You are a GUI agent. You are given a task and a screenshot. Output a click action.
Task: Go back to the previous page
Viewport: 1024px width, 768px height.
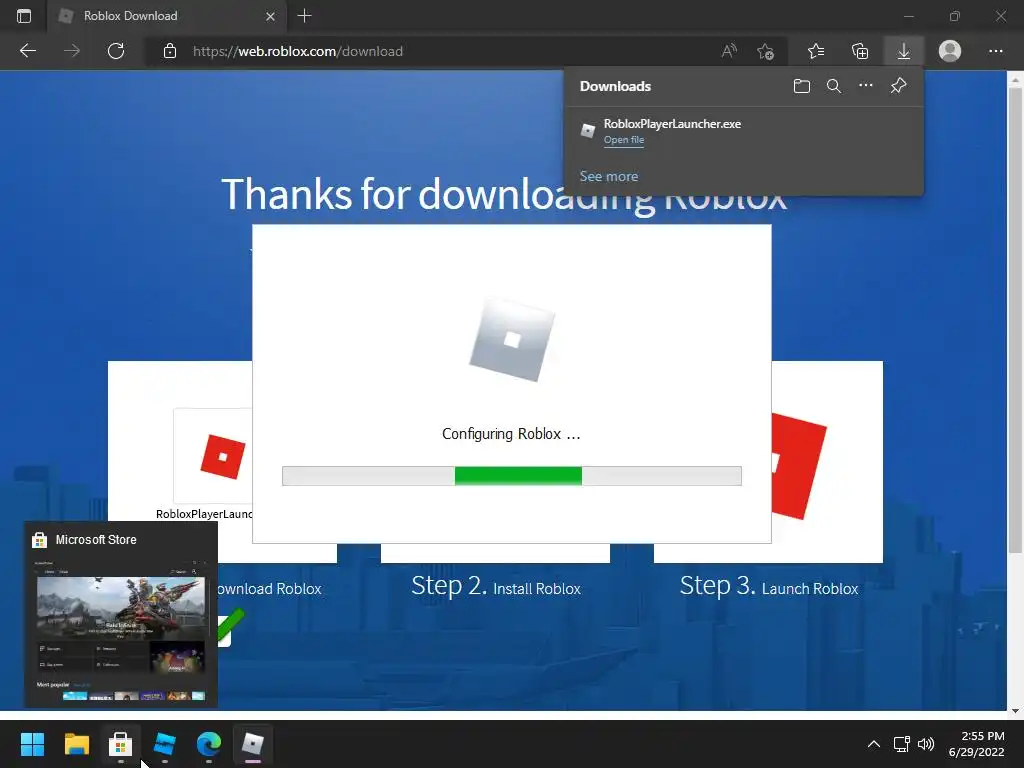[x=27, y=51]
